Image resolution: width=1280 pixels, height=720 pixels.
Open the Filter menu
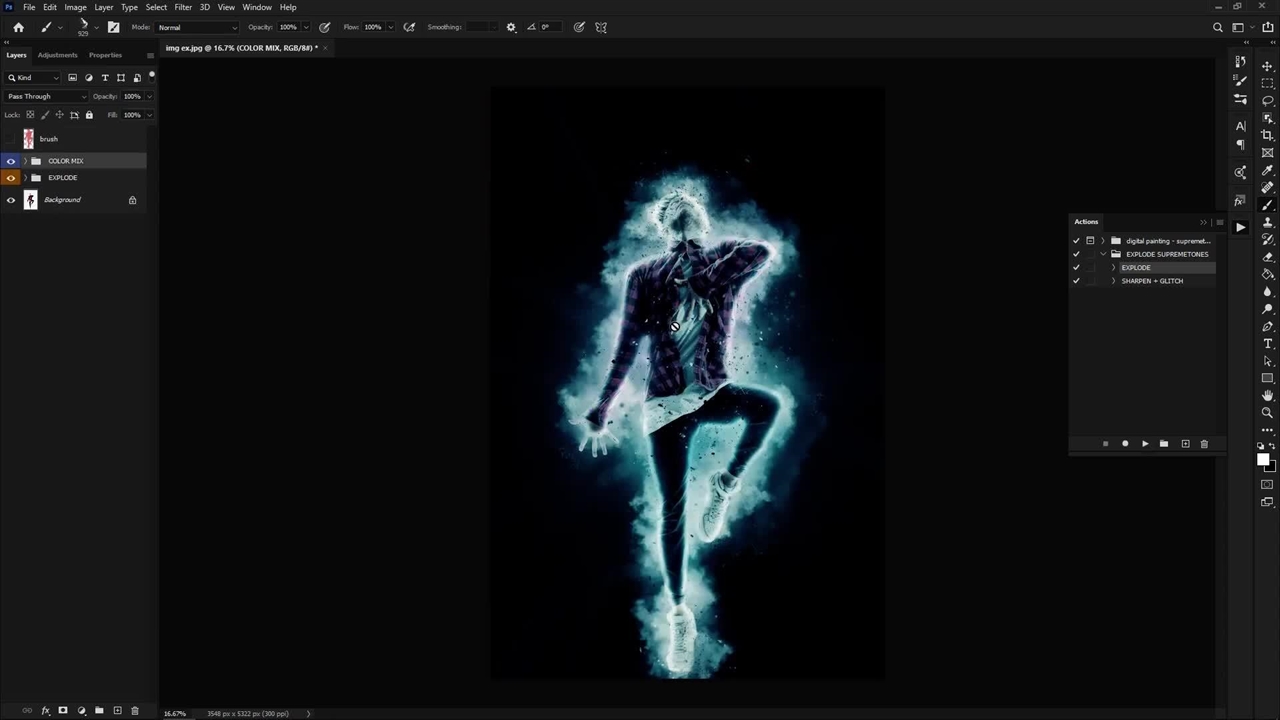click(183, 7)
